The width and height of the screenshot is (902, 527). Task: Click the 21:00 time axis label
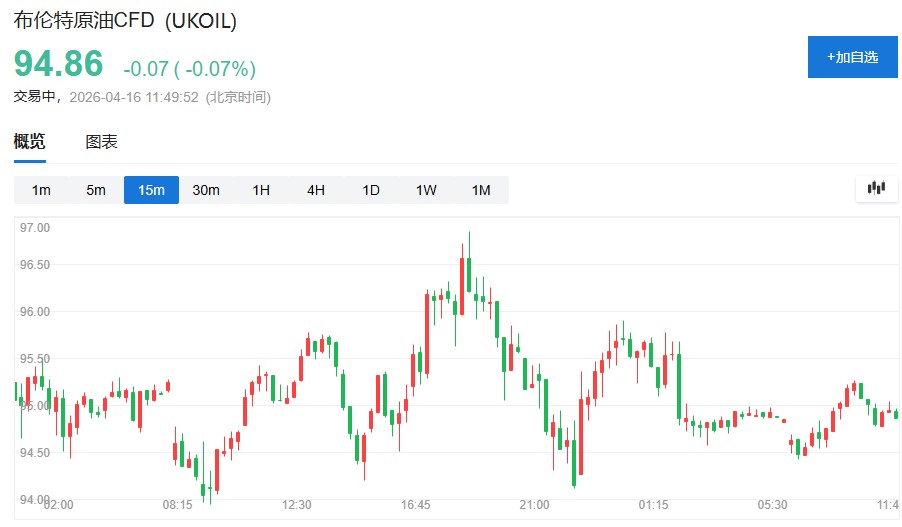coord(535,505)
